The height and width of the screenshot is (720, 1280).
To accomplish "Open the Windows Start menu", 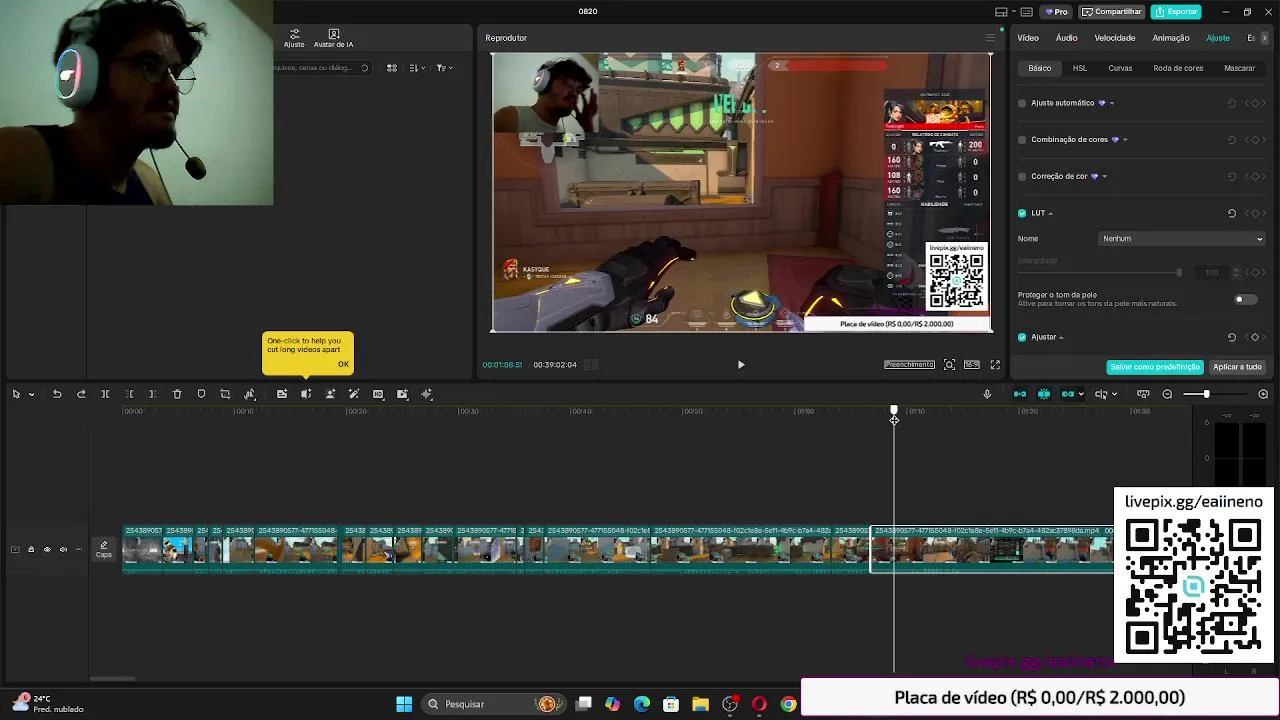I will point(404,704).
